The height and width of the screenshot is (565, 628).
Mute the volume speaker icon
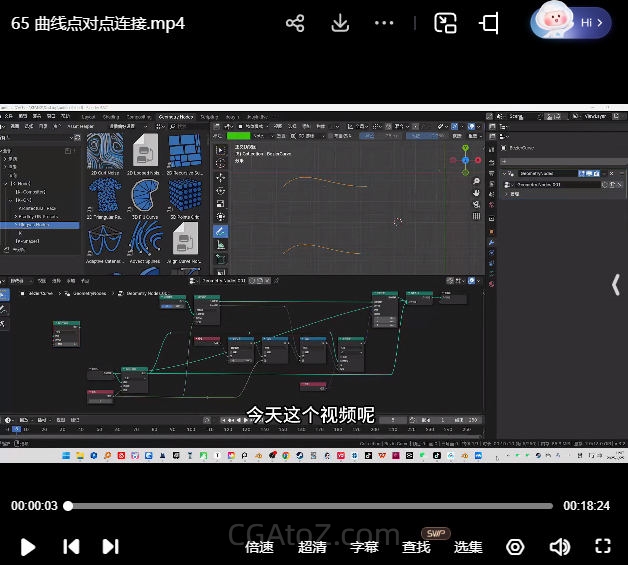pyautogui.click(x=559, y=547)
